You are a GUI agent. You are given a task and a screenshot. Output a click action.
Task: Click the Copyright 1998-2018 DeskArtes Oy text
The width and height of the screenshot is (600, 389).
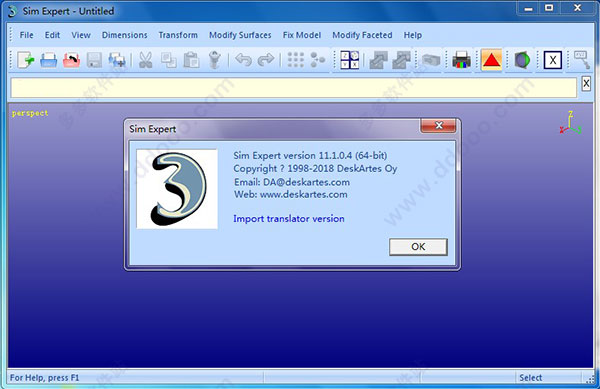(315, 169)
